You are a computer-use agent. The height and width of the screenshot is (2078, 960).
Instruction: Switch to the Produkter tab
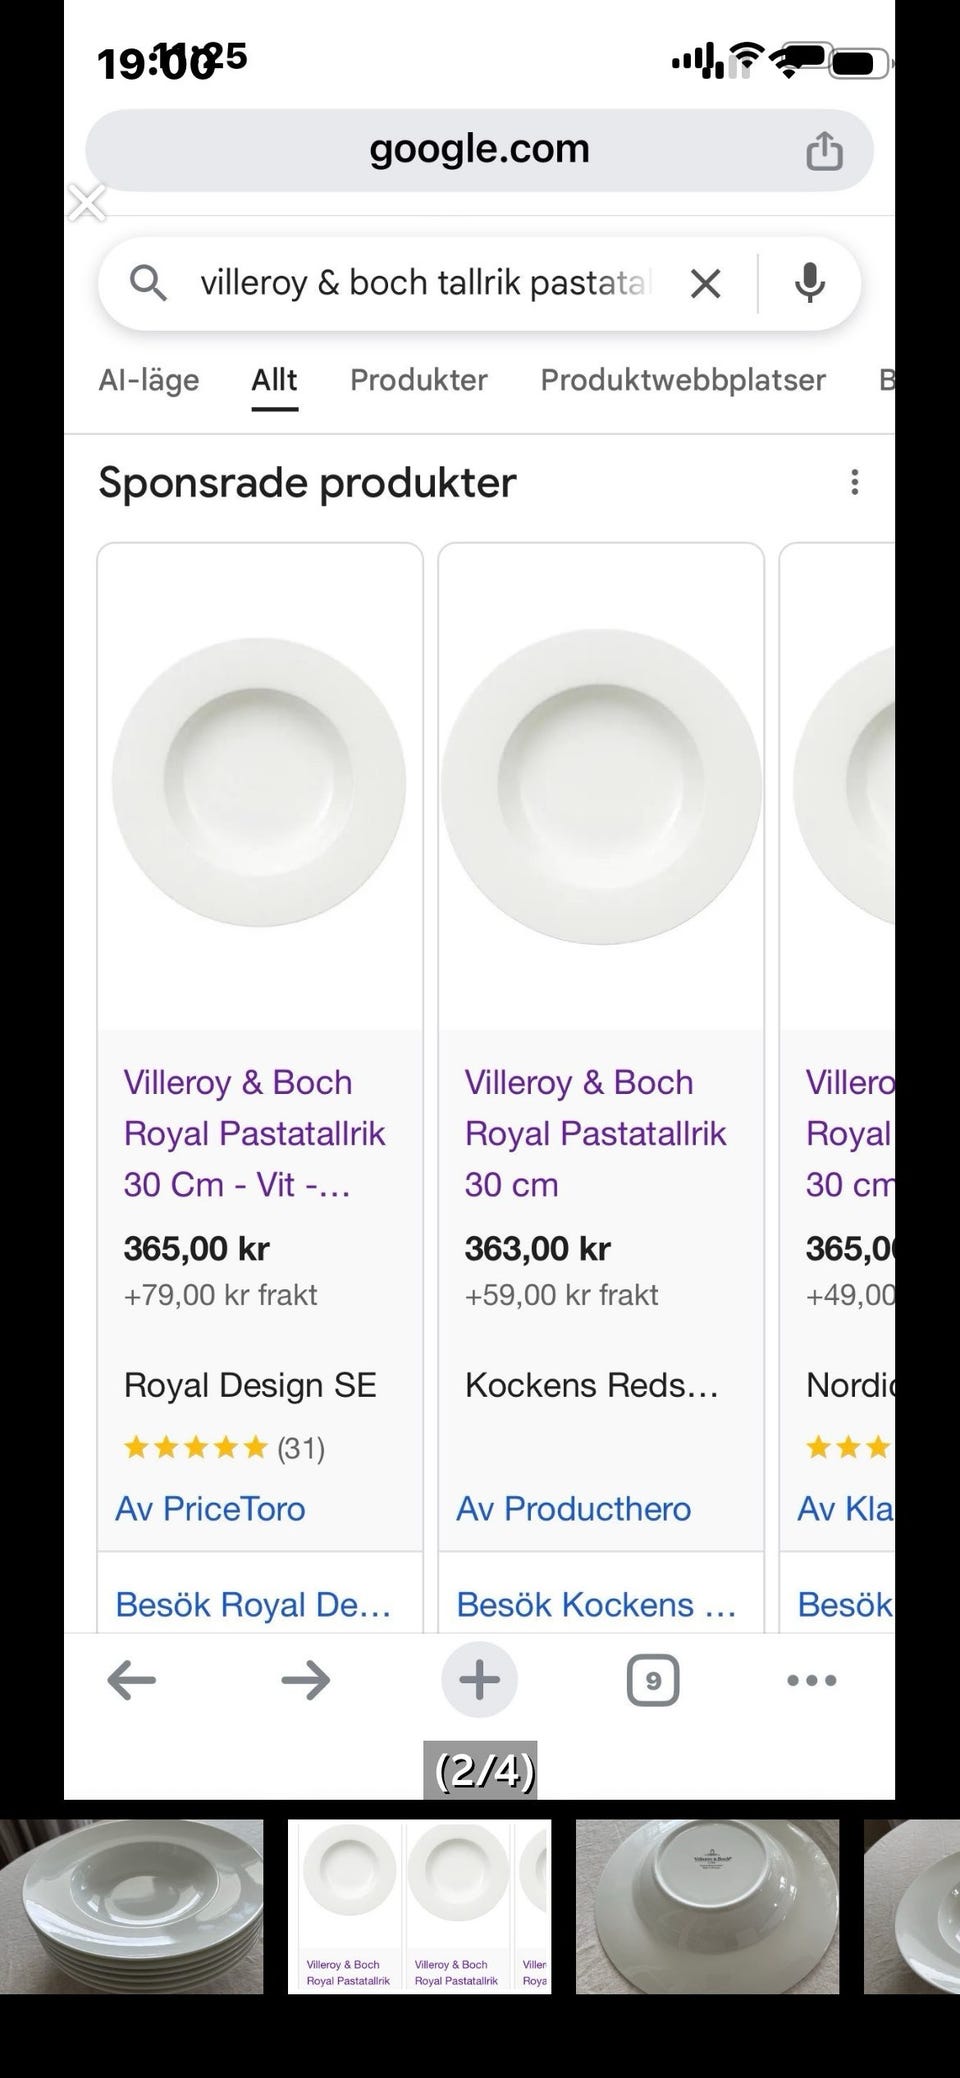[x=418, y=380]
